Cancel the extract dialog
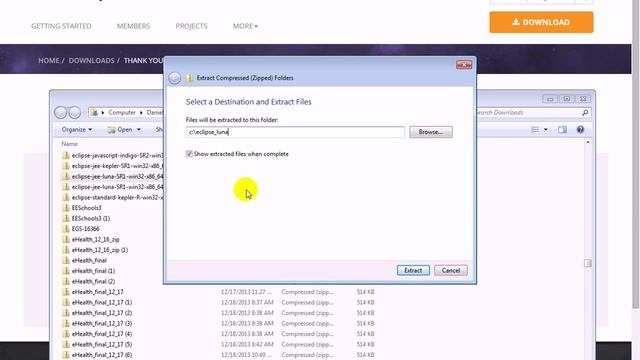Screen dimensions: 640x360 451,270
